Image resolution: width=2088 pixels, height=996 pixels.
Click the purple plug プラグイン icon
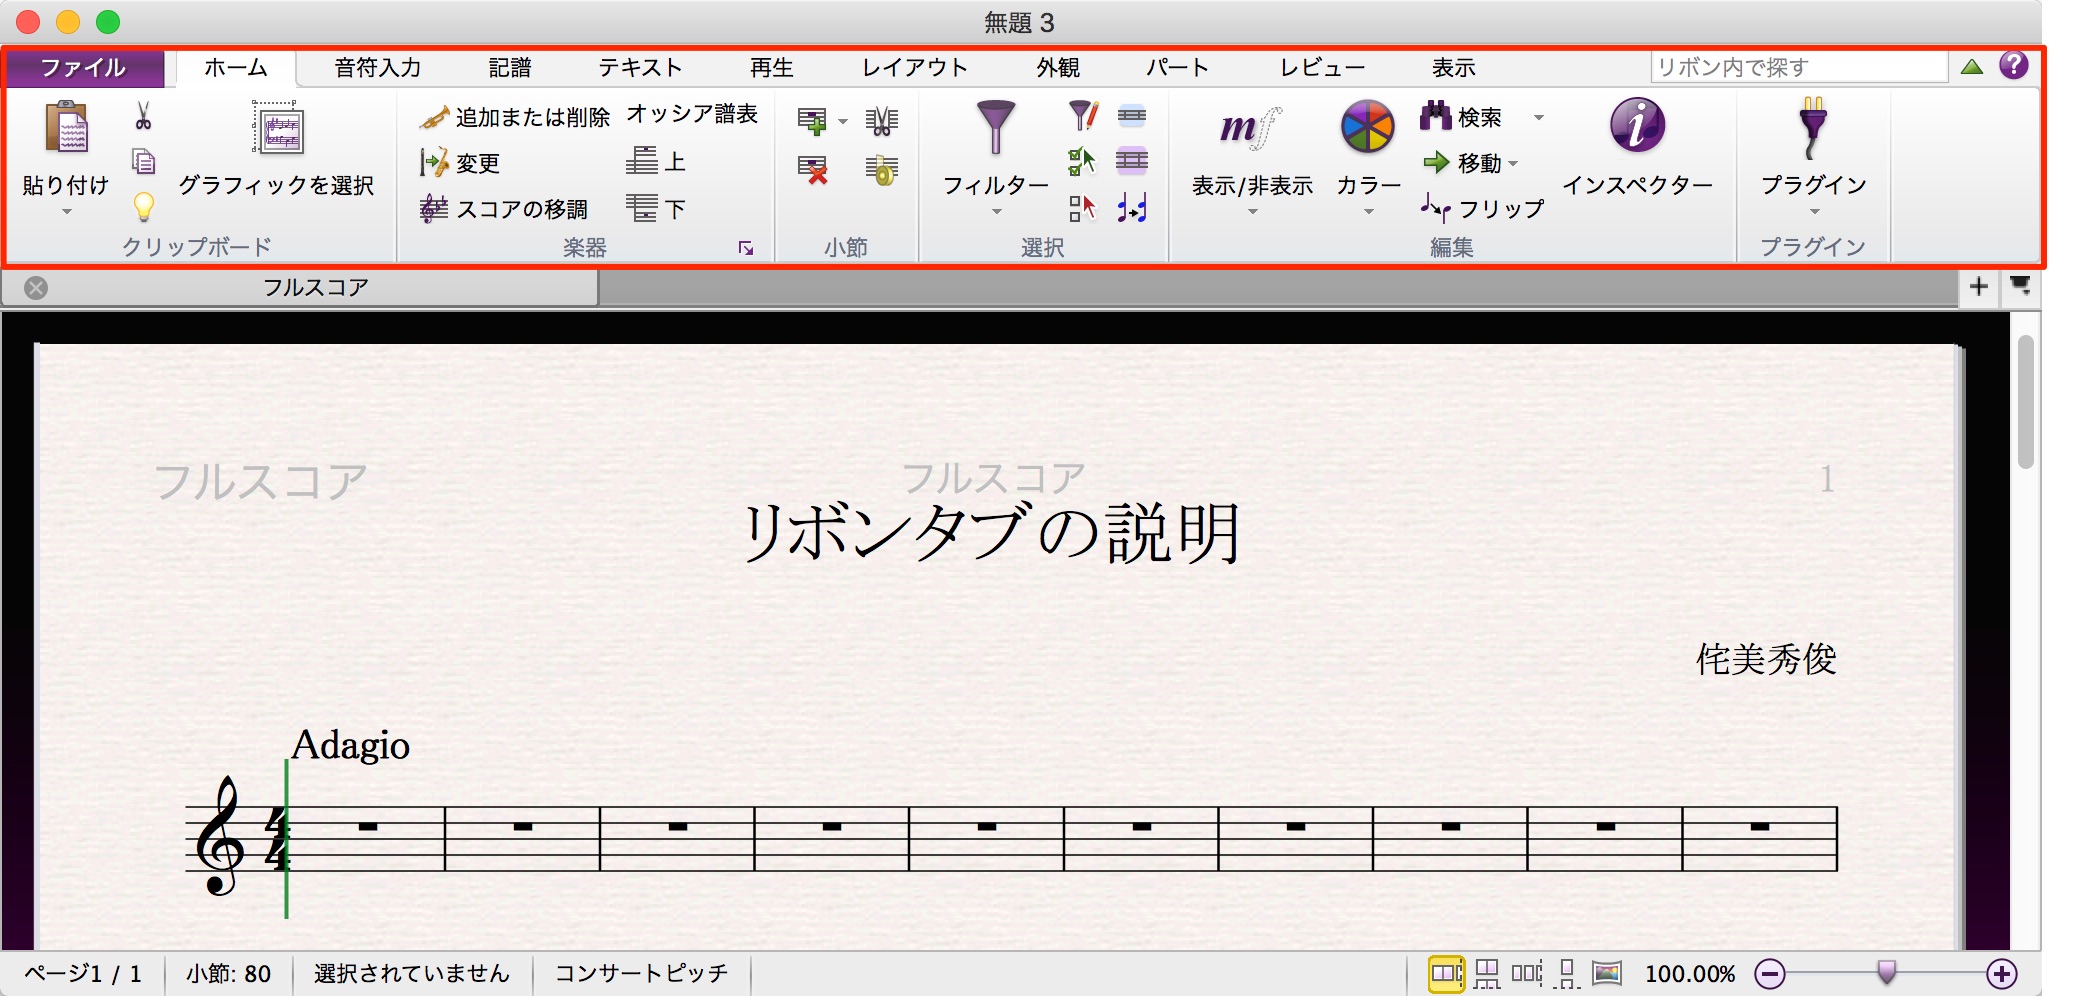click(1812, 128)
